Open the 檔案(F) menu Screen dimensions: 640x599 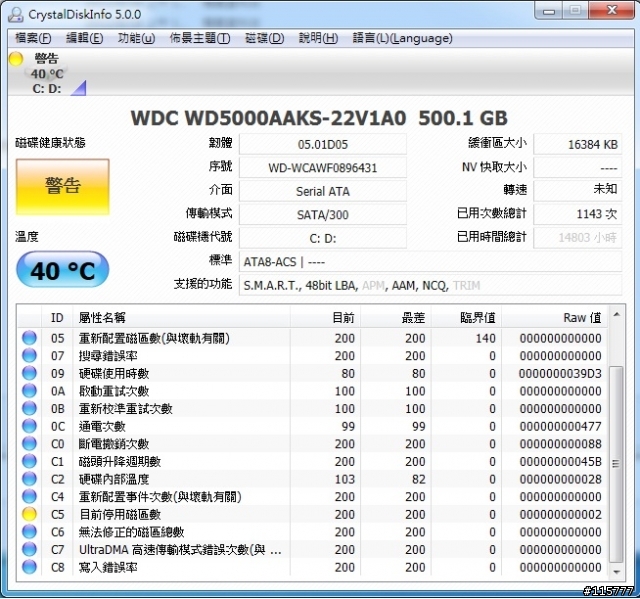(x=33, y=38)
